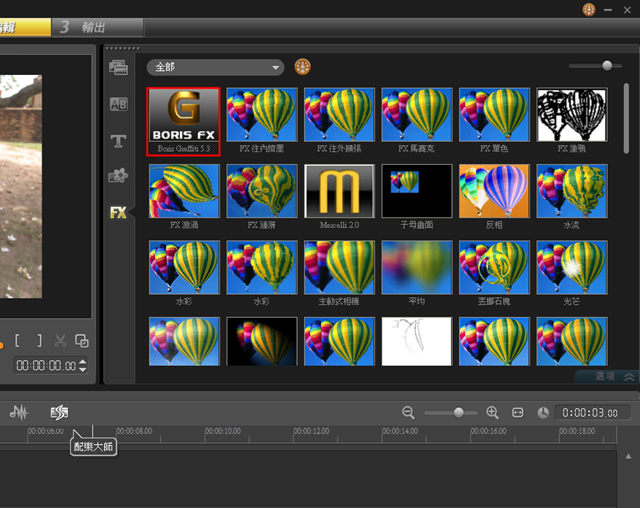Viewport: 640px width, 508px height.
Task: Open the Auto Music (配樂大師) icon
Action: (x=60, y=413)
